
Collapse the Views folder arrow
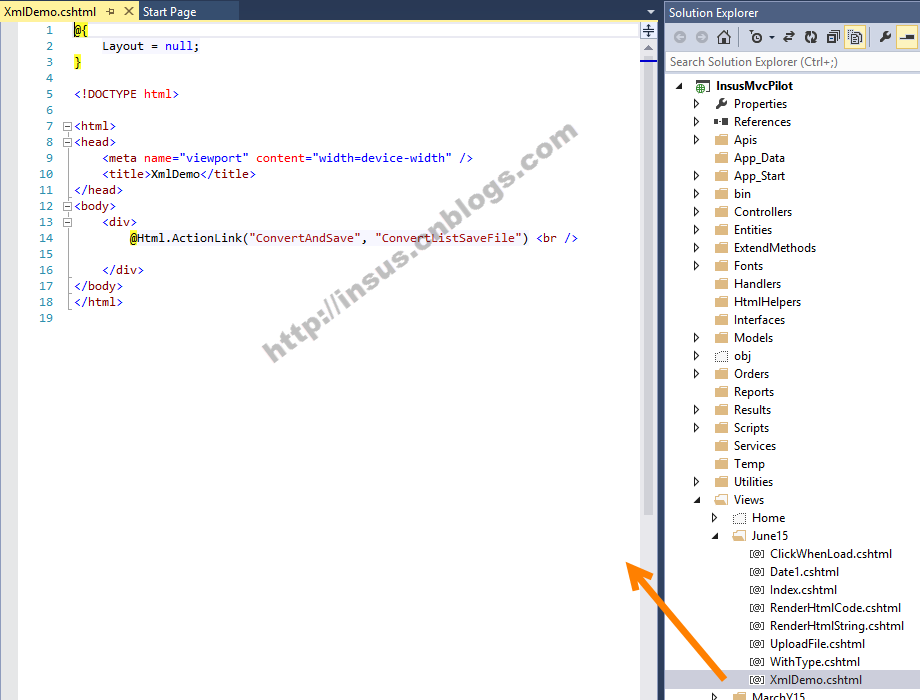tap(697, 500)
